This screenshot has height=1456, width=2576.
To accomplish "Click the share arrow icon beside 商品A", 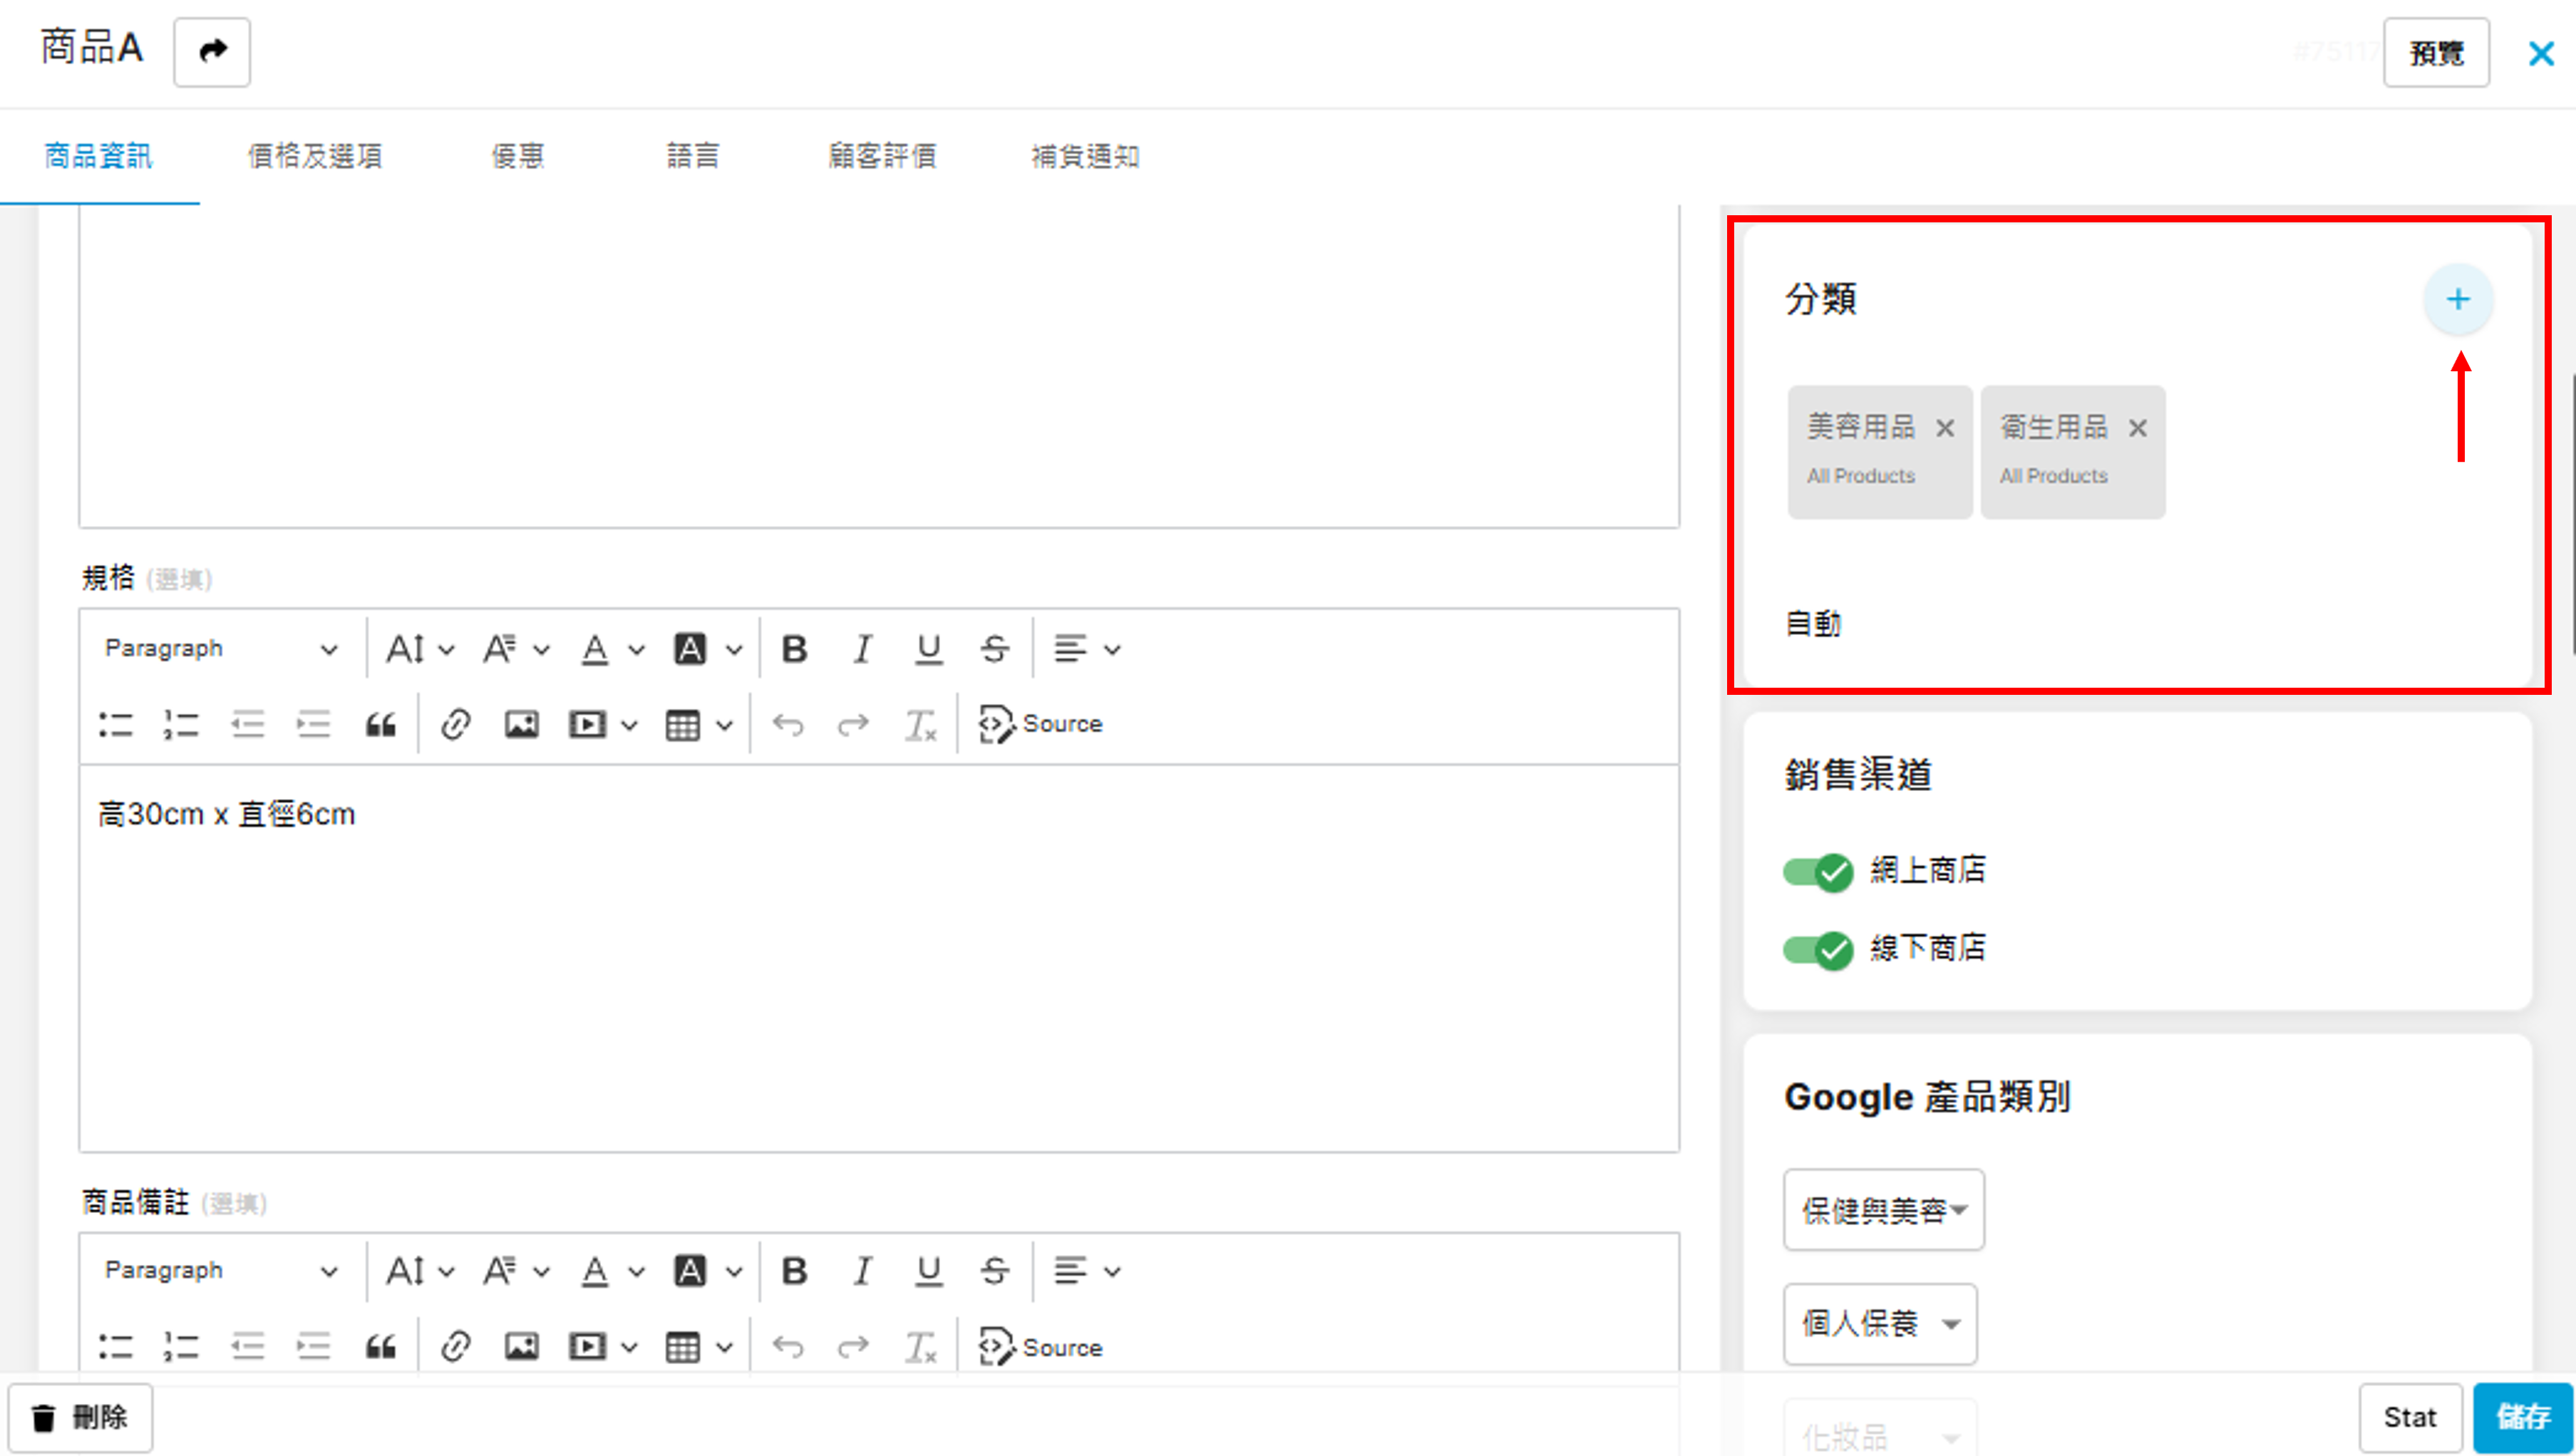I will tap(212, 51).
